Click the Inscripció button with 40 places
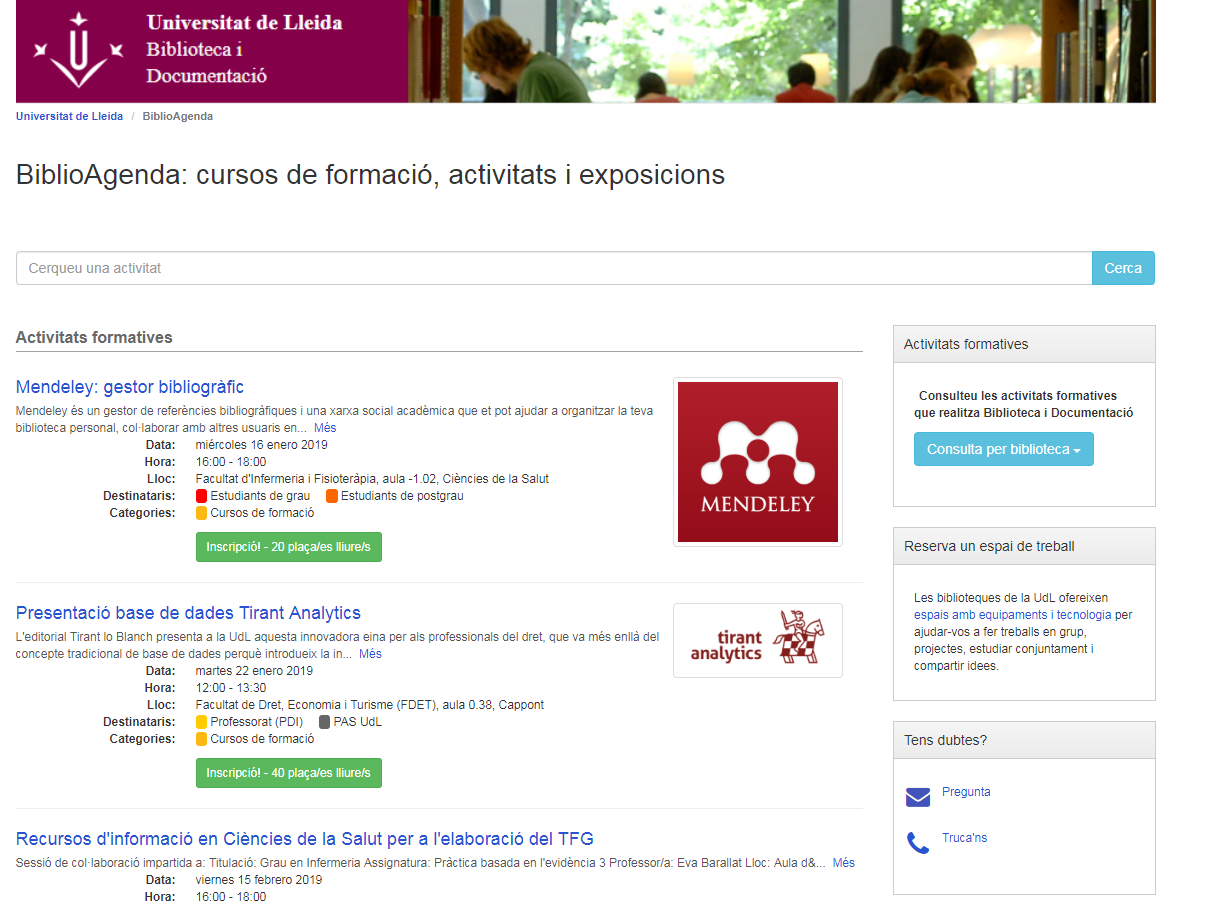The image size is (1228, 906). tap(288, 772)
